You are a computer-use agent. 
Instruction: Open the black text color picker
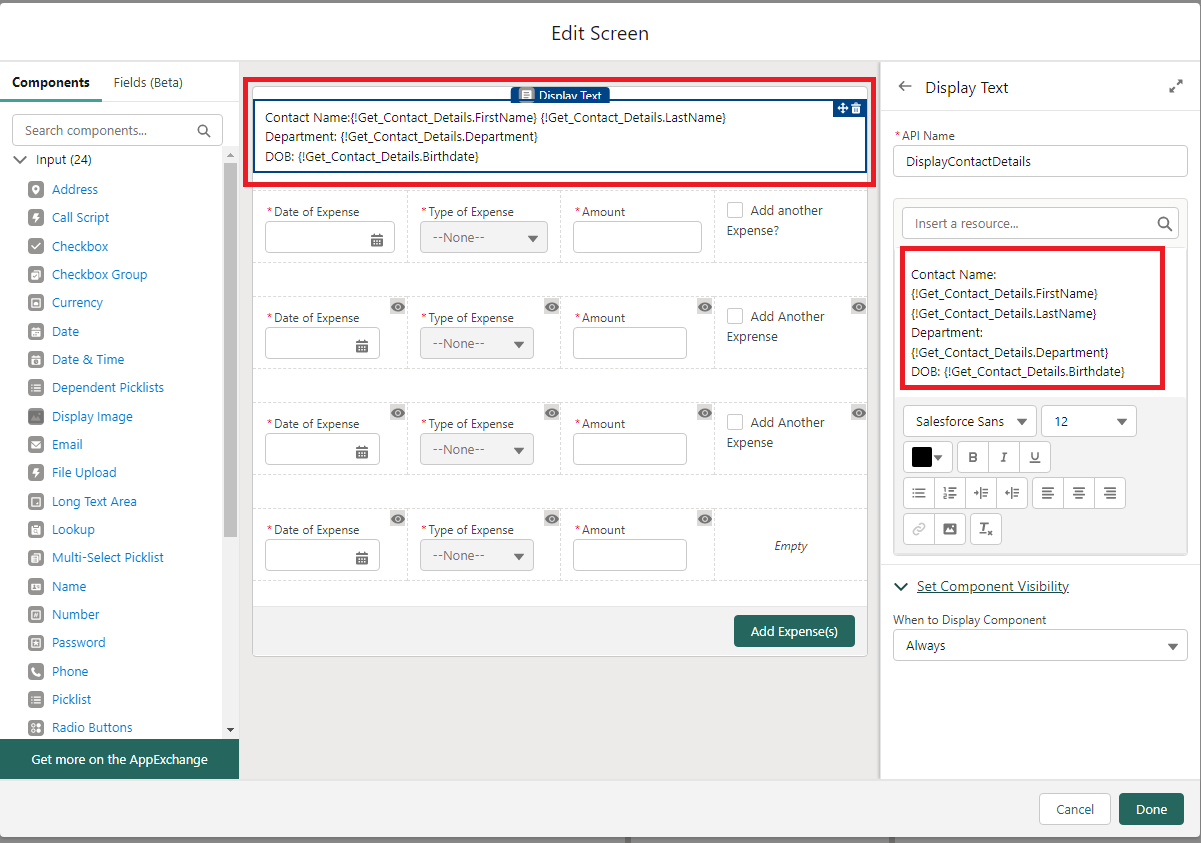[927, 457]
